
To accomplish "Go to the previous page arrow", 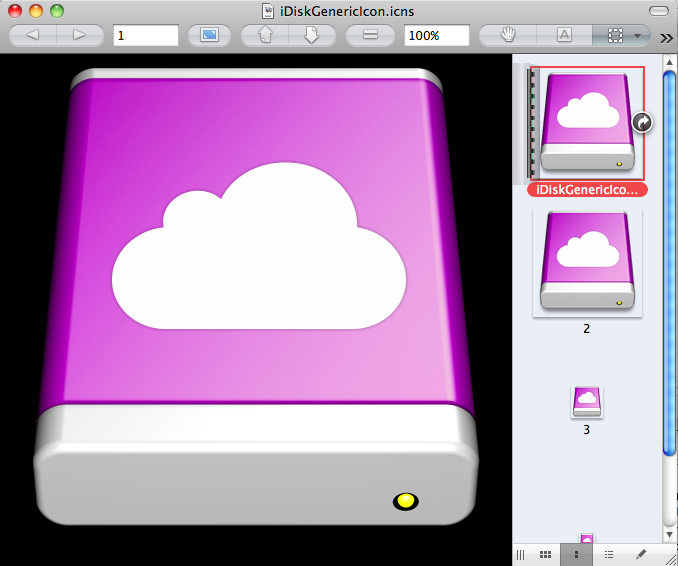I will point(33,35).
